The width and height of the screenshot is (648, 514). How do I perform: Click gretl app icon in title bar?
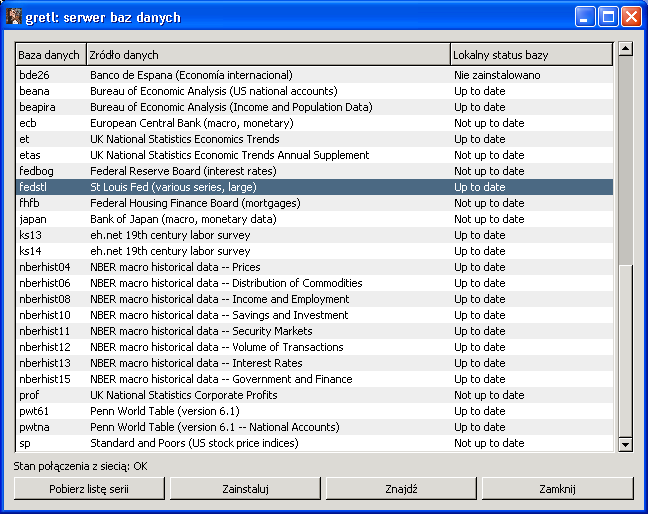(14, 17)
